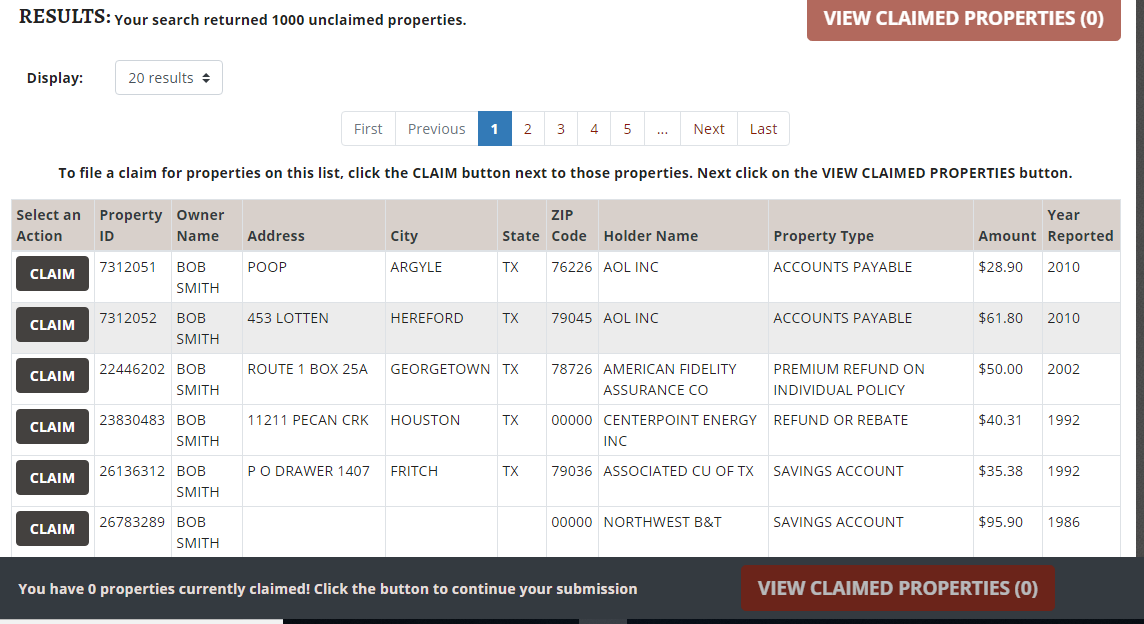Claim the FRITCH savings account property

tap(51, 477)
